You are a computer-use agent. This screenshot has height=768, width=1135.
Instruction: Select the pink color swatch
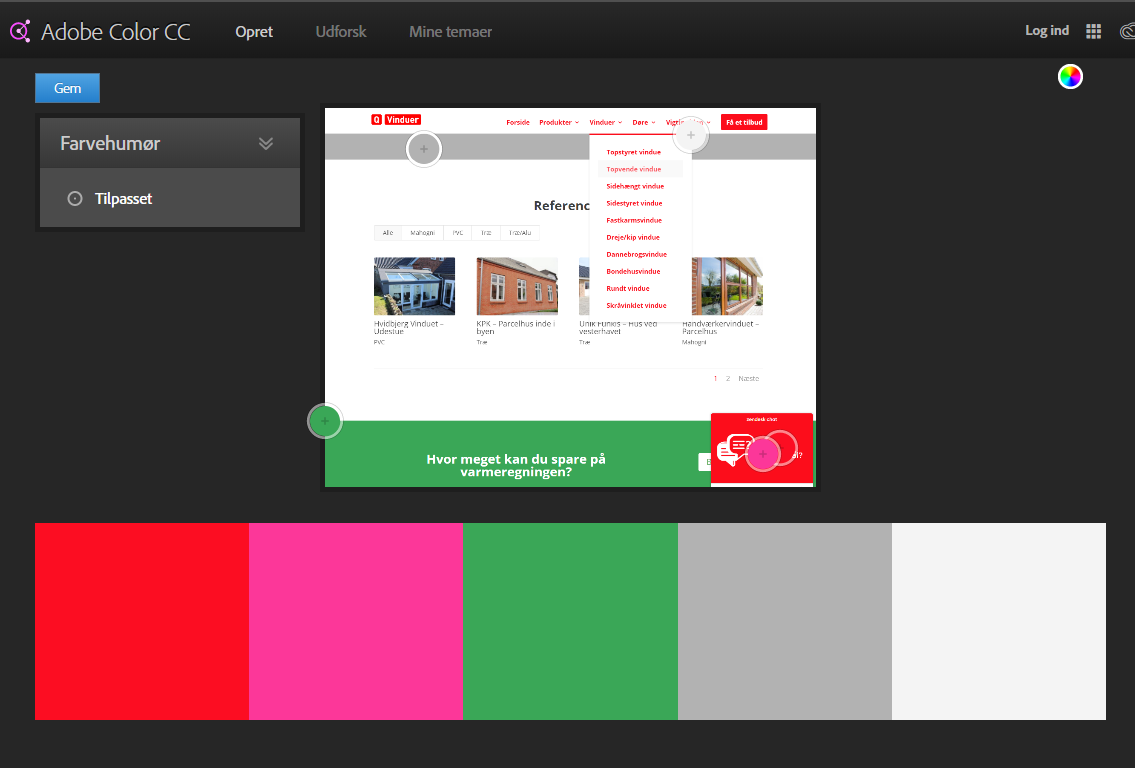356,621
